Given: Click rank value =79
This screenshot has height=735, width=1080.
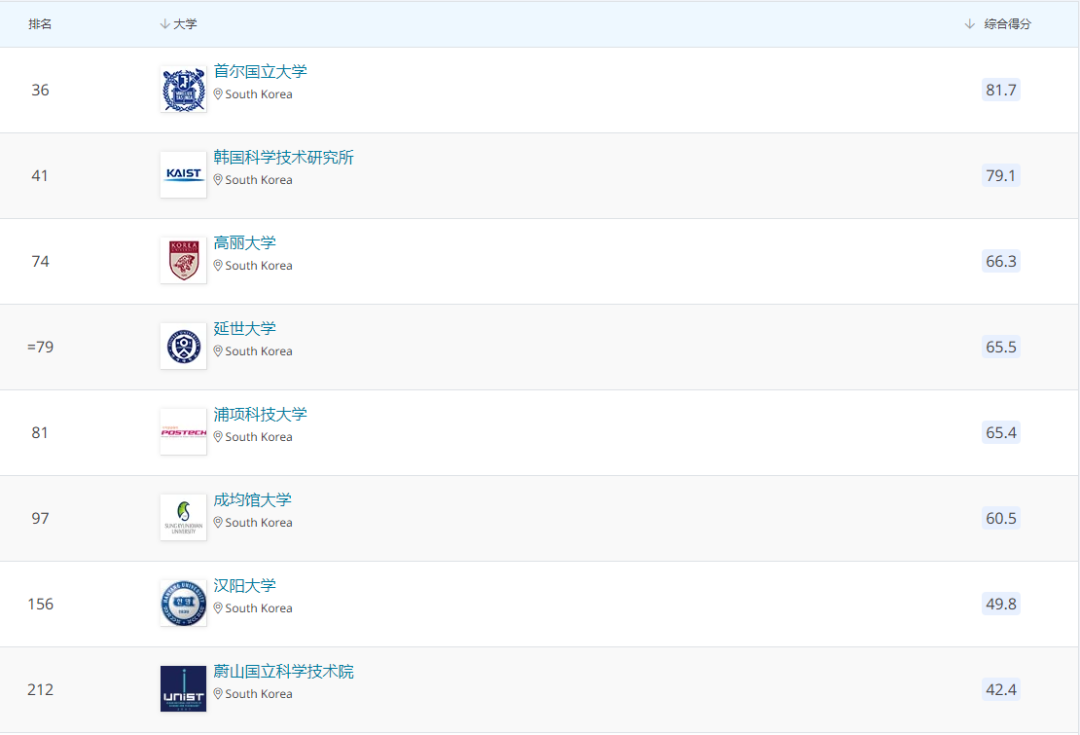Looking at the screenshot, I should 40,347.
